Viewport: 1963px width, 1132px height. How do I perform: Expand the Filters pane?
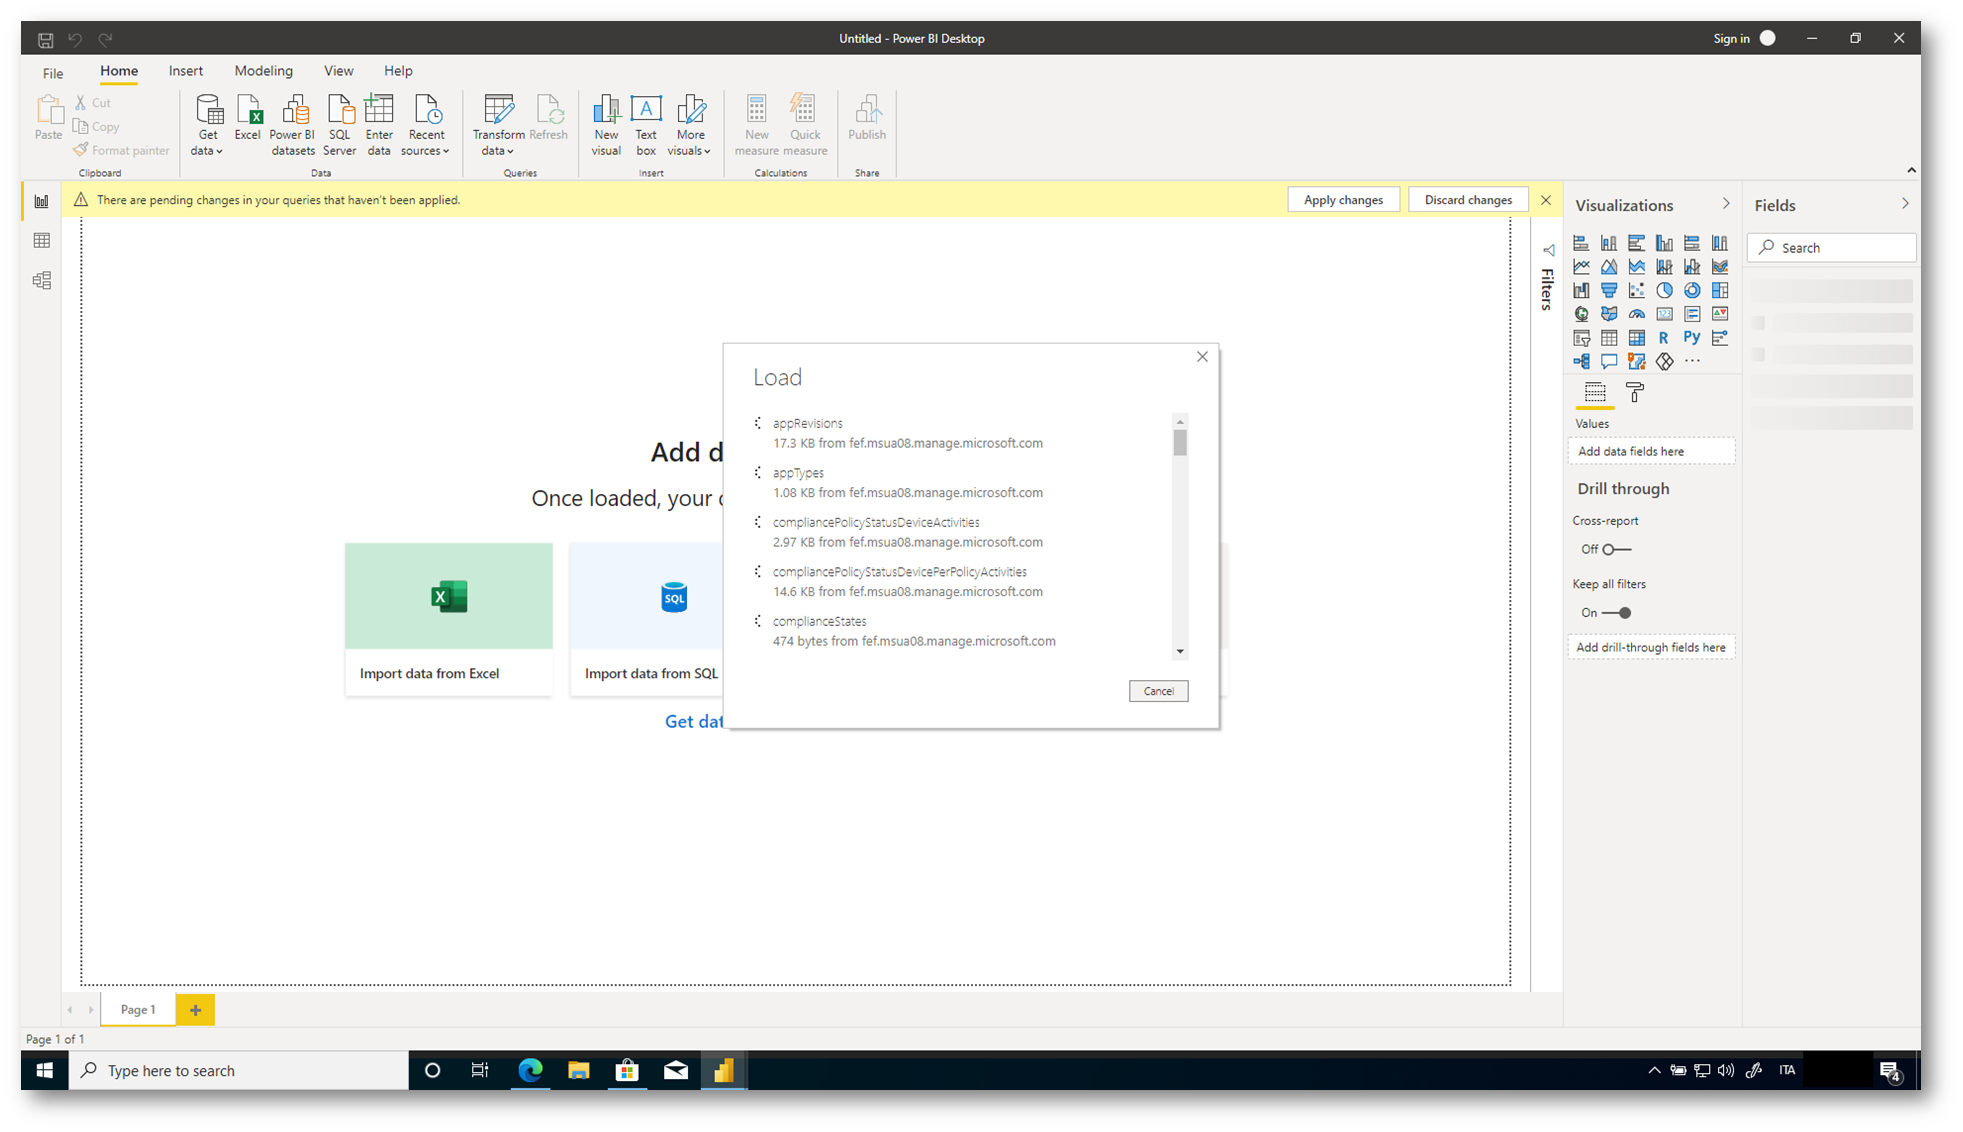pos(1548,250)
